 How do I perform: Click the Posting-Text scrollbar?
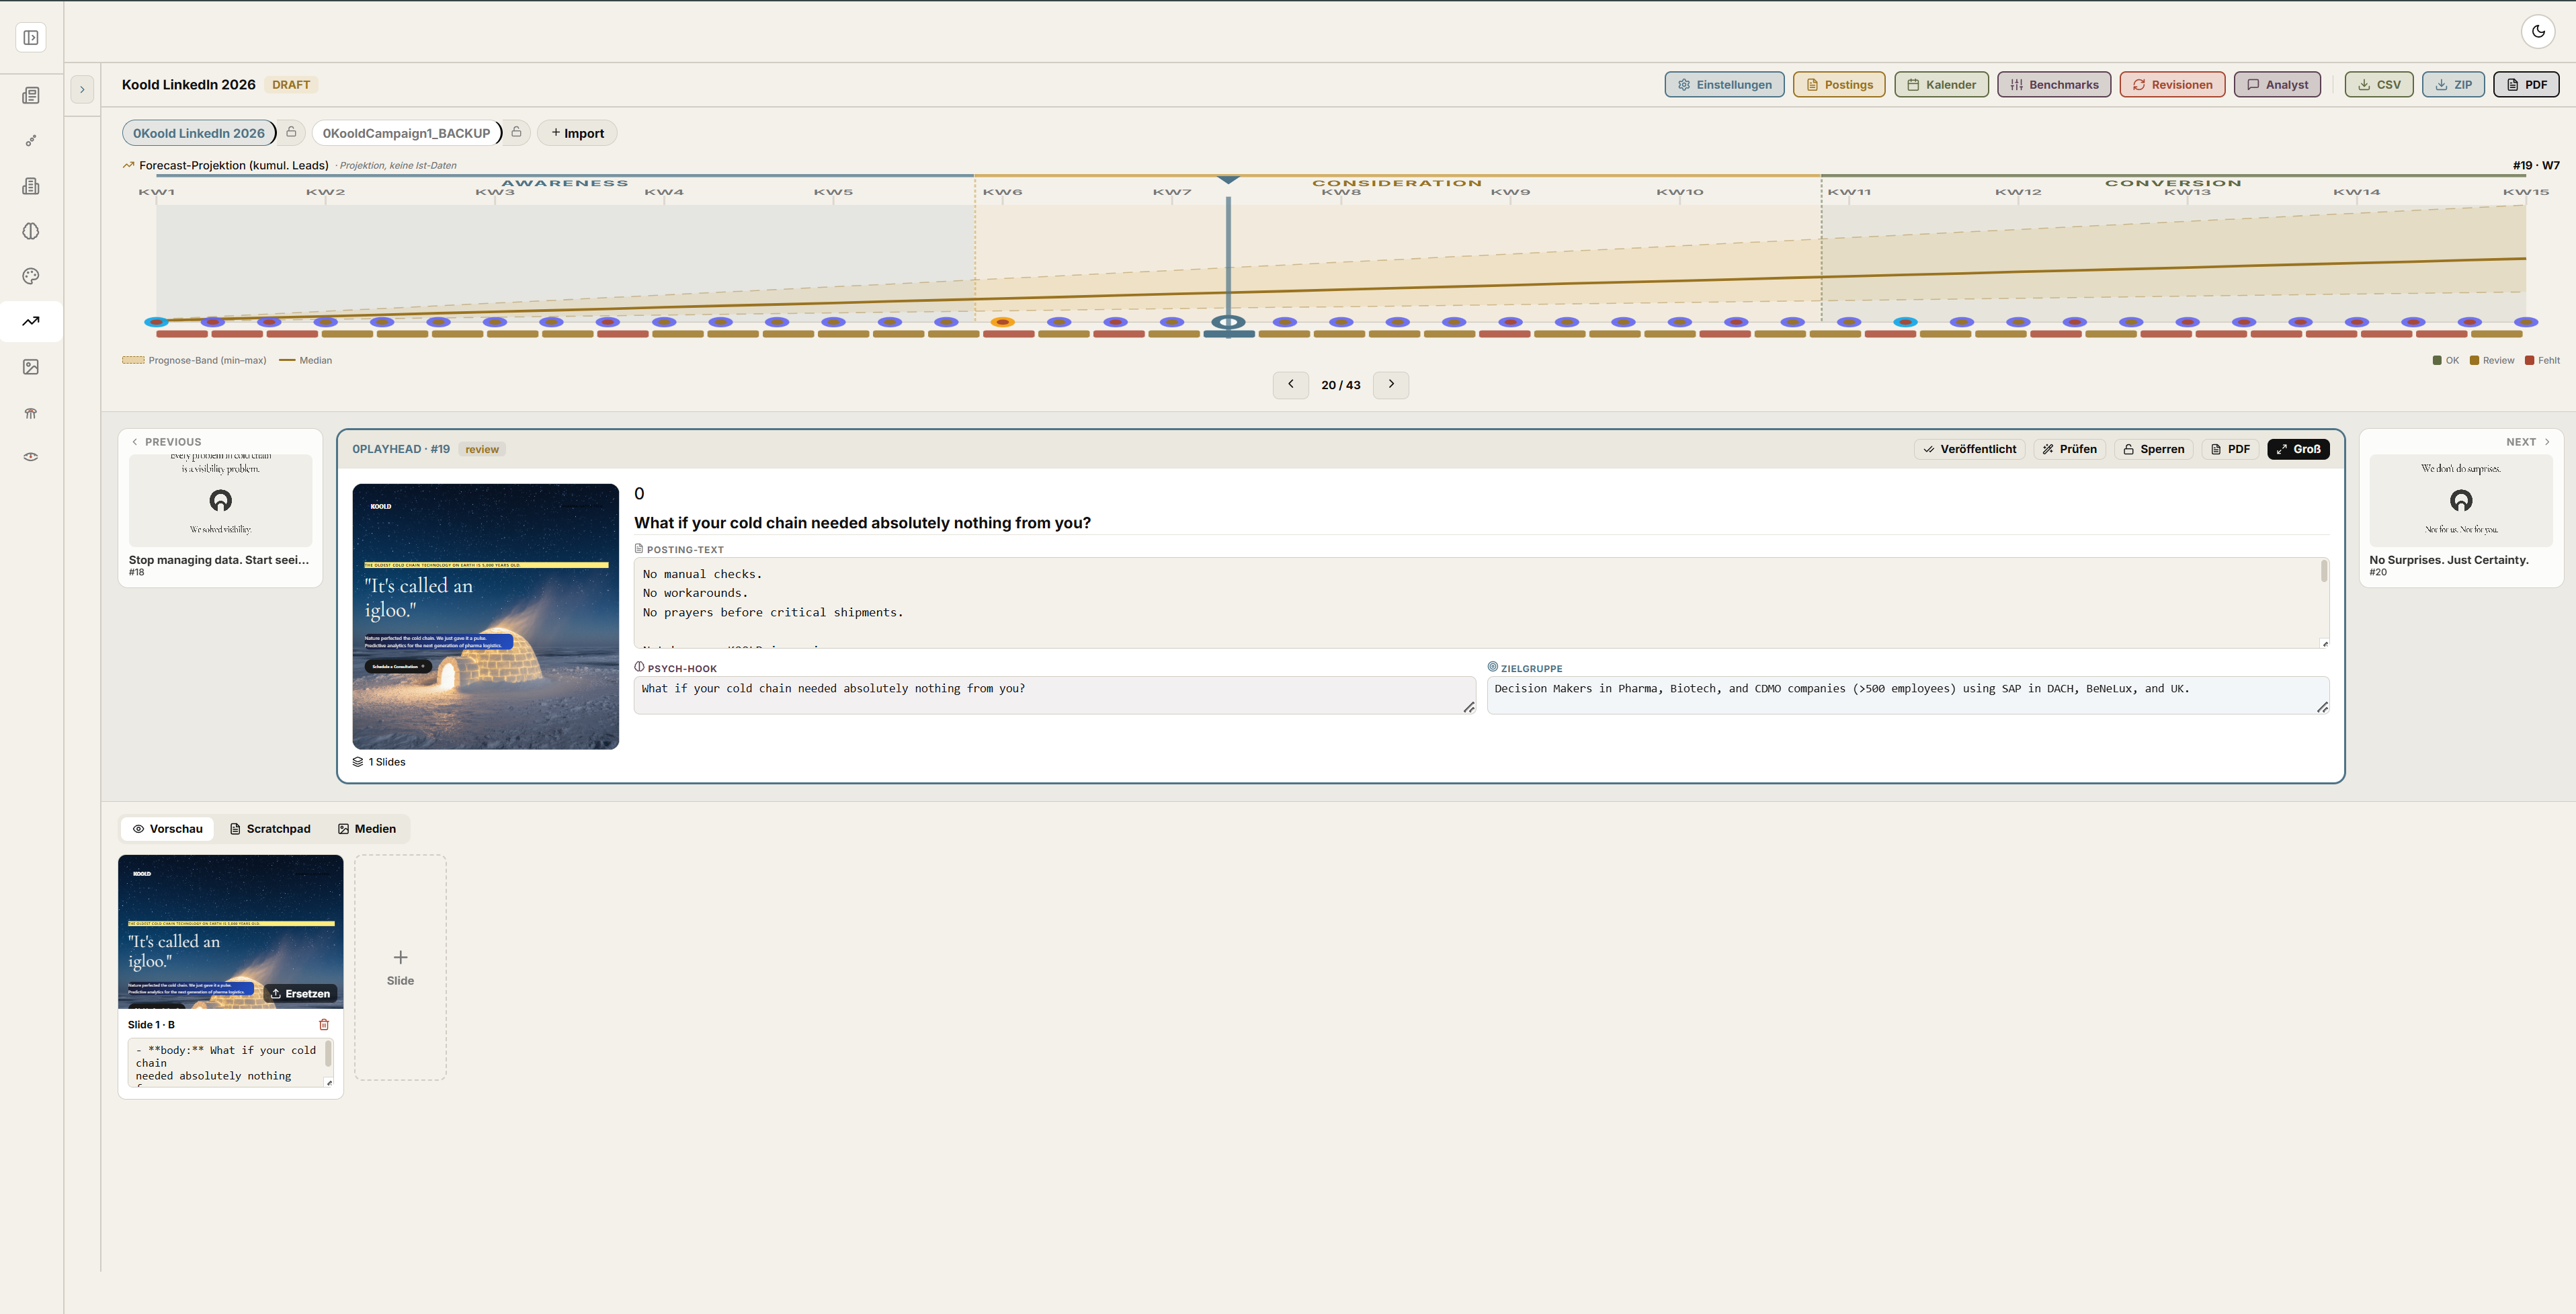click(x=2324, y=571)
